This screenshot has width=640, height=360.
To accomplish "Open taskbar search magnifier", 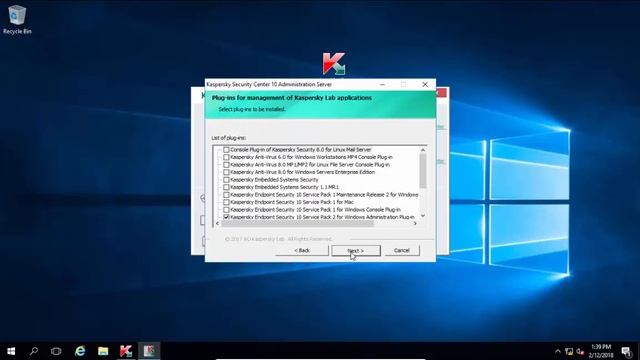I will point(34,351).
